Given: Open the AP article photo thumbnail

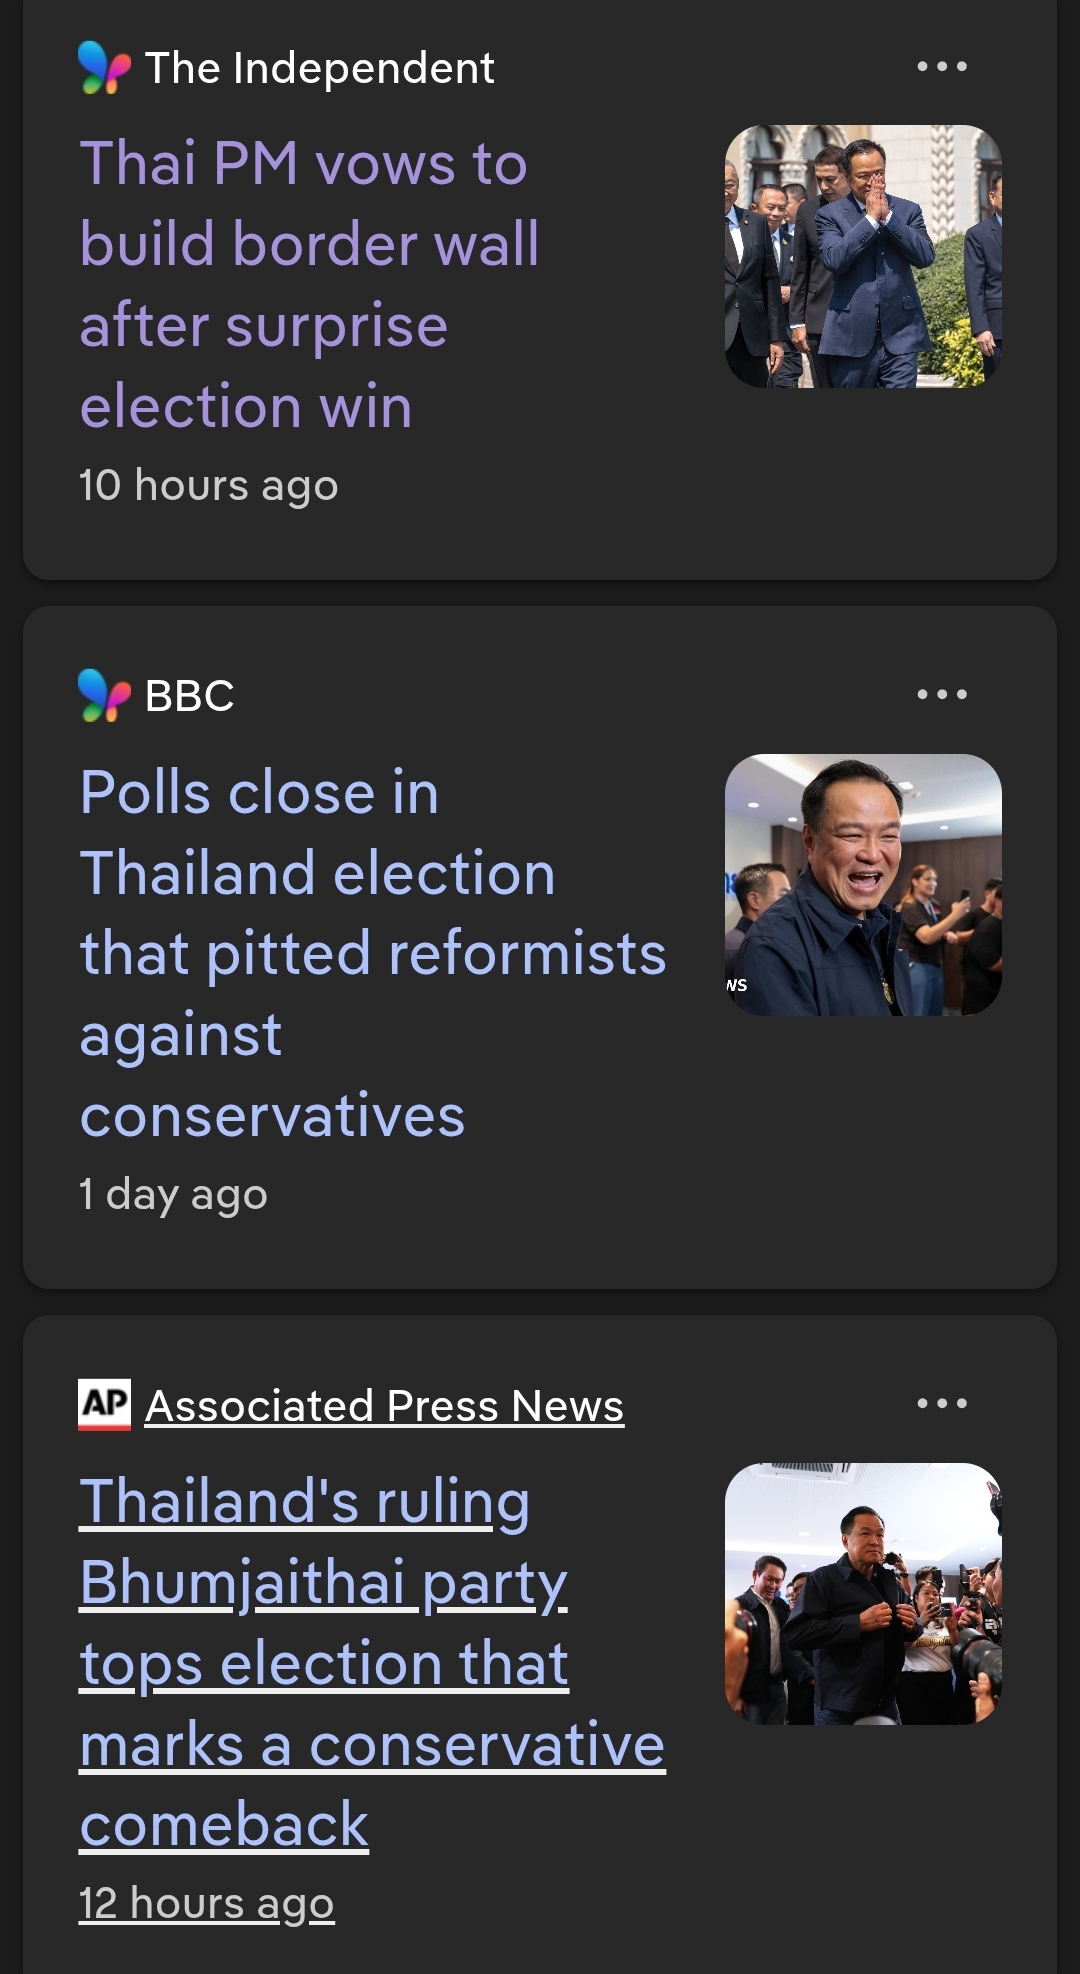Looking at the screenshot, I should [x=863, y=1593].
